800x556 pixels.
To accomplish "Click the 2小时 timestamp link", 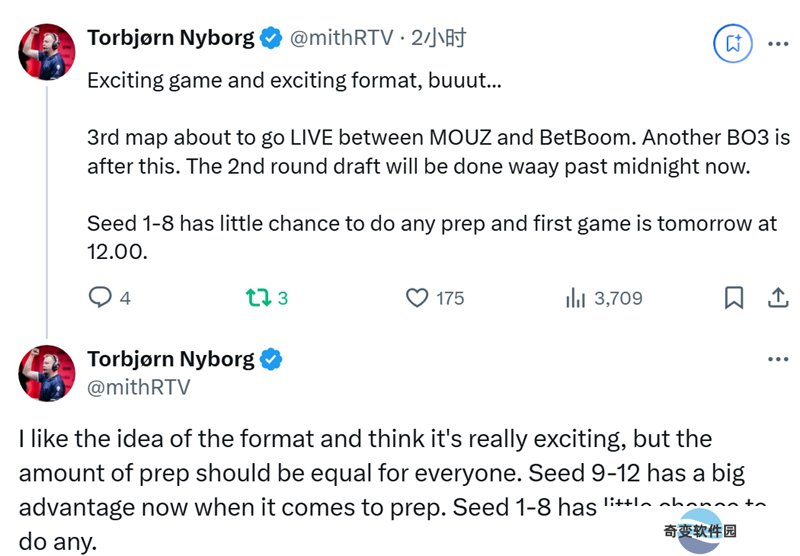I will click(x=438, y=38).
